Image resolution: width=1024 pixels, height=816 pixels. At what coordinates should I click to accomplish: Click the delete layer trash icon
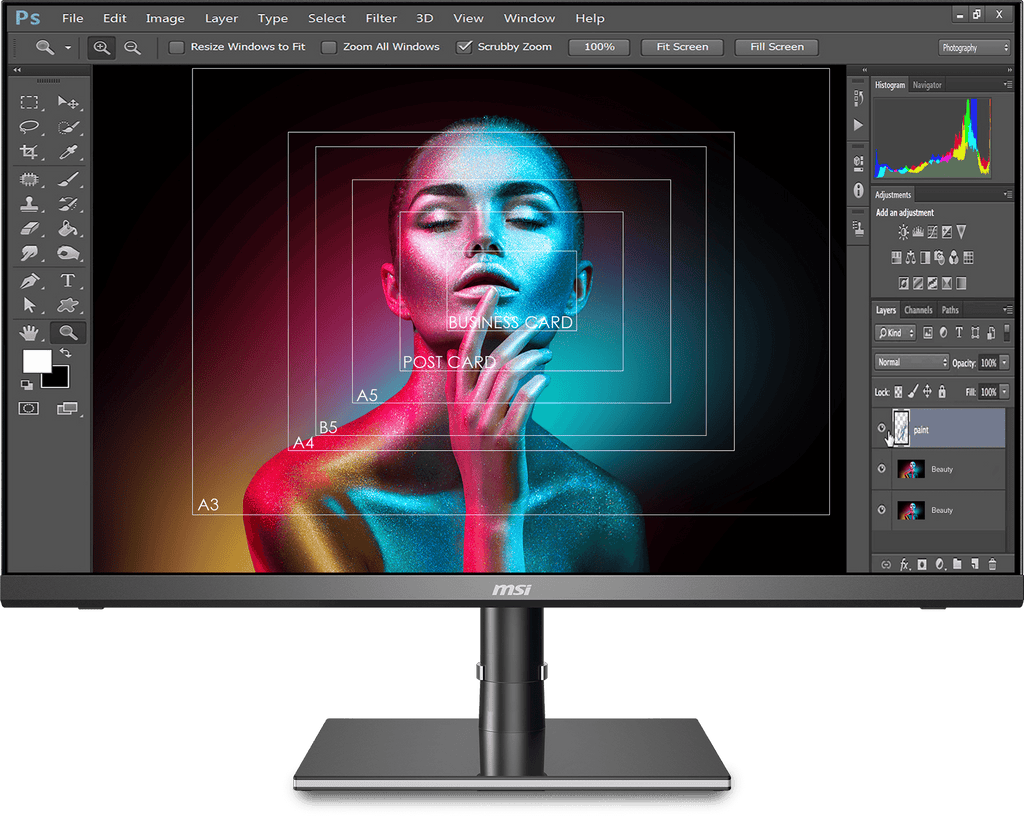pos(992,565)
